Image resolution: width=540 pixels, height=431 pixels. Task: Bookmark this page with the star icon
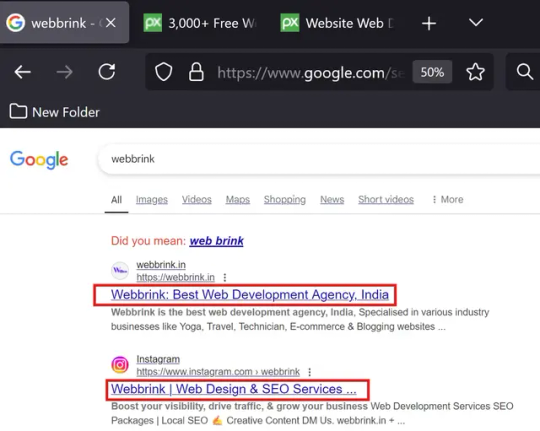[475, 72]
